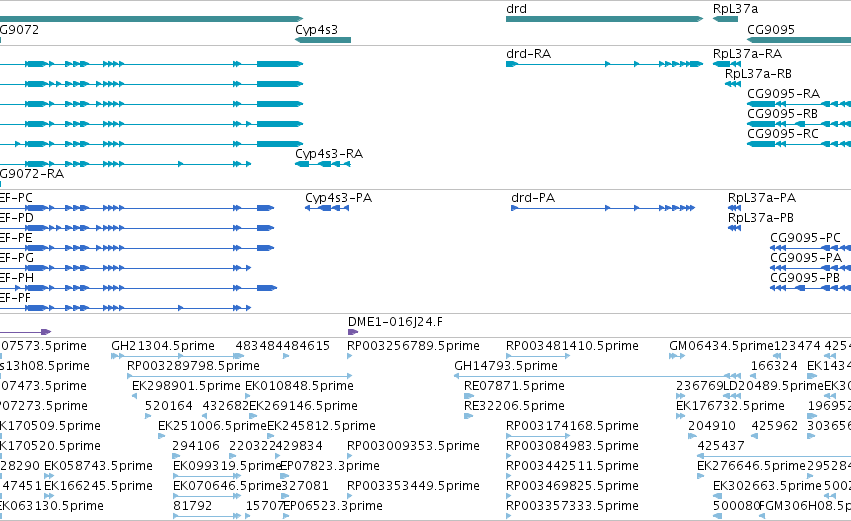The height and width of the screenshot is (521, 851).
Task: Select the CG9095 gene label
Action: tap(771, 29)
